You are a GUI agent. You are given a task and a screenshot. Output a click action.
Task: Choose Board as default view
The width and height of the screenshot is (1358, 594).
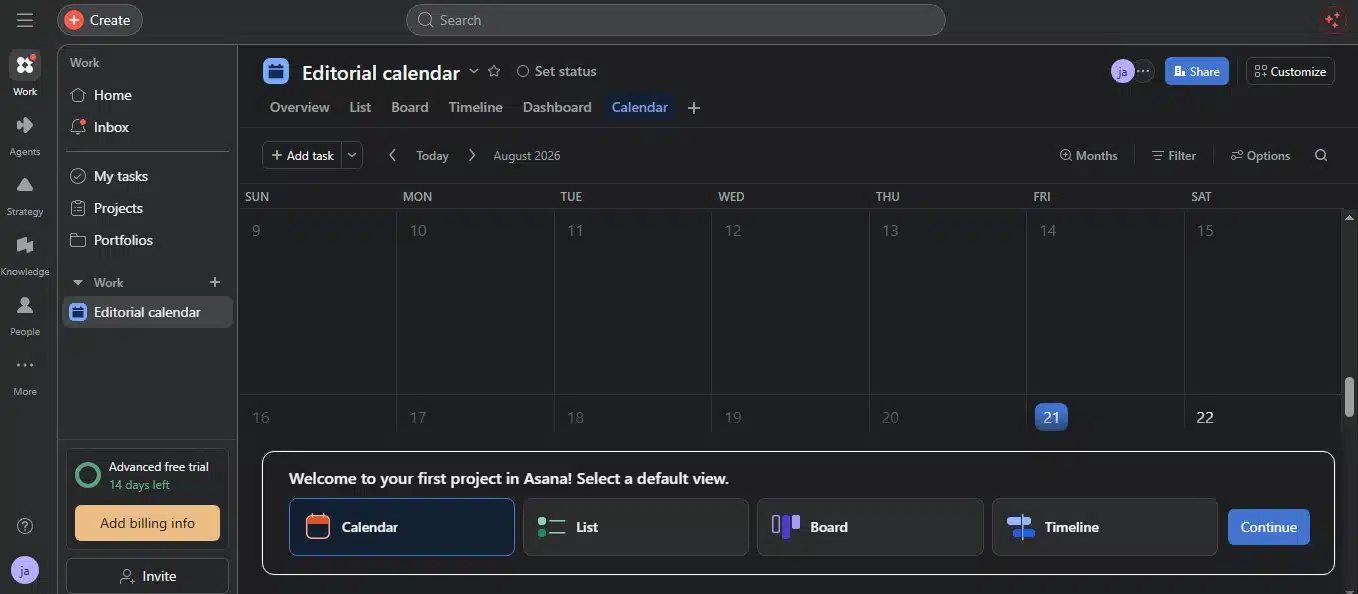(870, 527)
